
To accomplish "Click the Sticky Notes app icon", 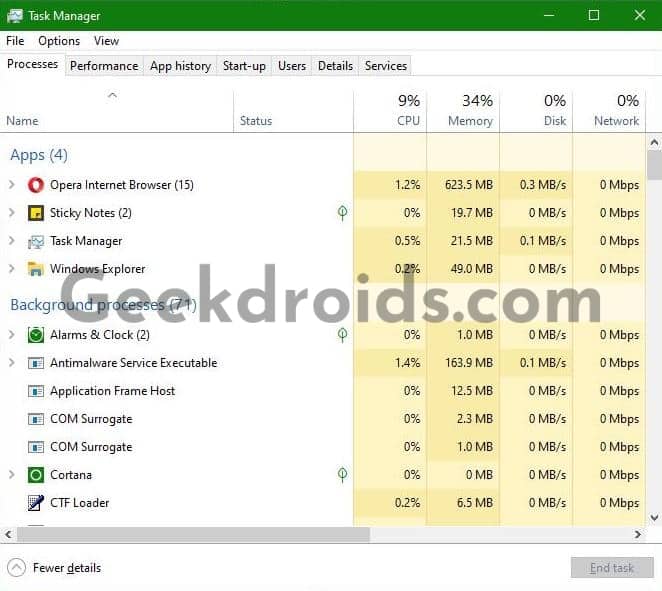I will click(36, 213).
